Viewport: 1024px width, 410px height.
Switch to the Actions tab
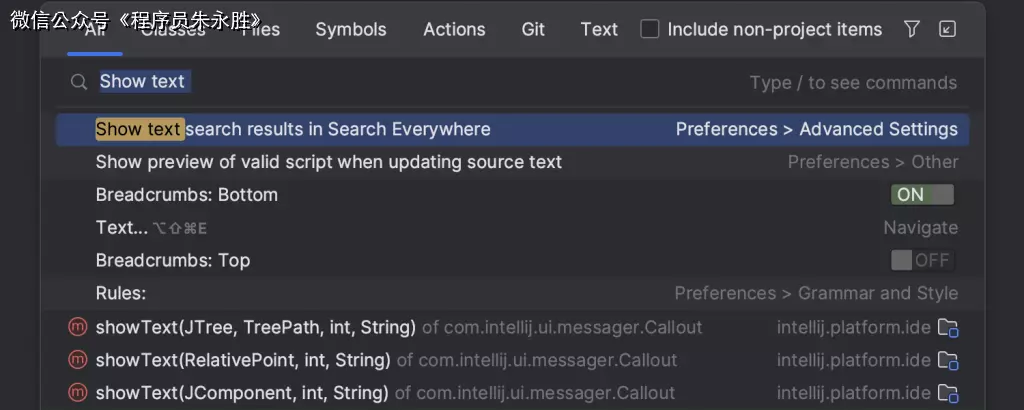tap(453, 29)
